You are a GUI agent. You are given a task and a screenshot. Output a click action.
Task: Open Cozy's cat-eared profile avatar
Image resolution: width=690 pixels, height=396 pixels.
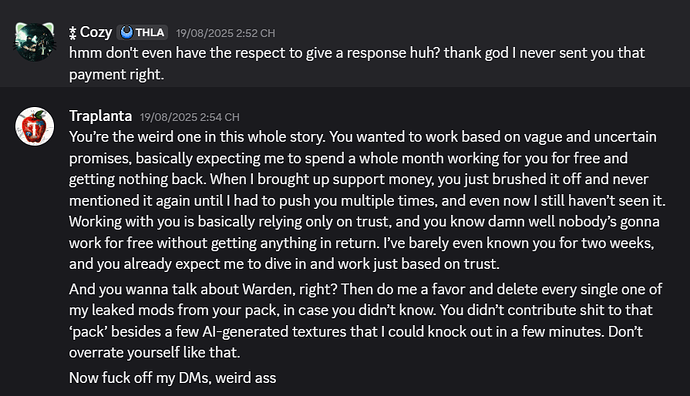(35, 41)
